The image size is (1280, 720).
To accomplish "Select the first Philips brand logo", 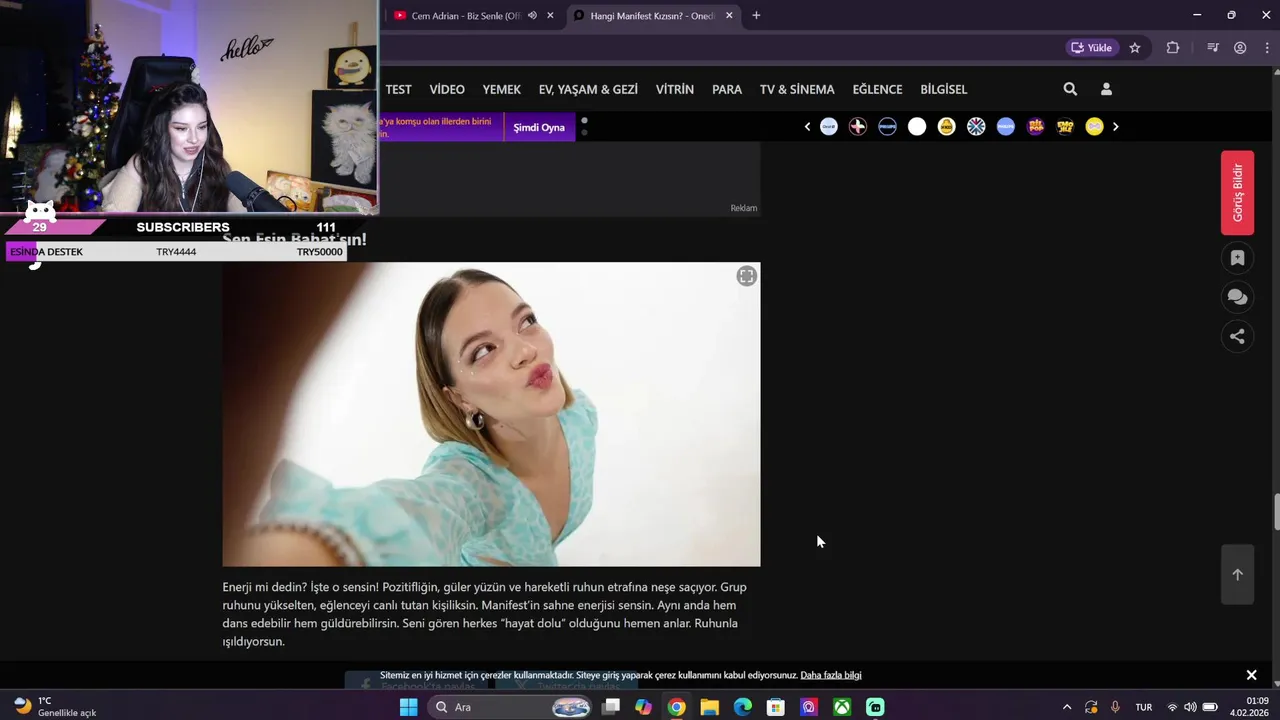I will coord(887,127).
